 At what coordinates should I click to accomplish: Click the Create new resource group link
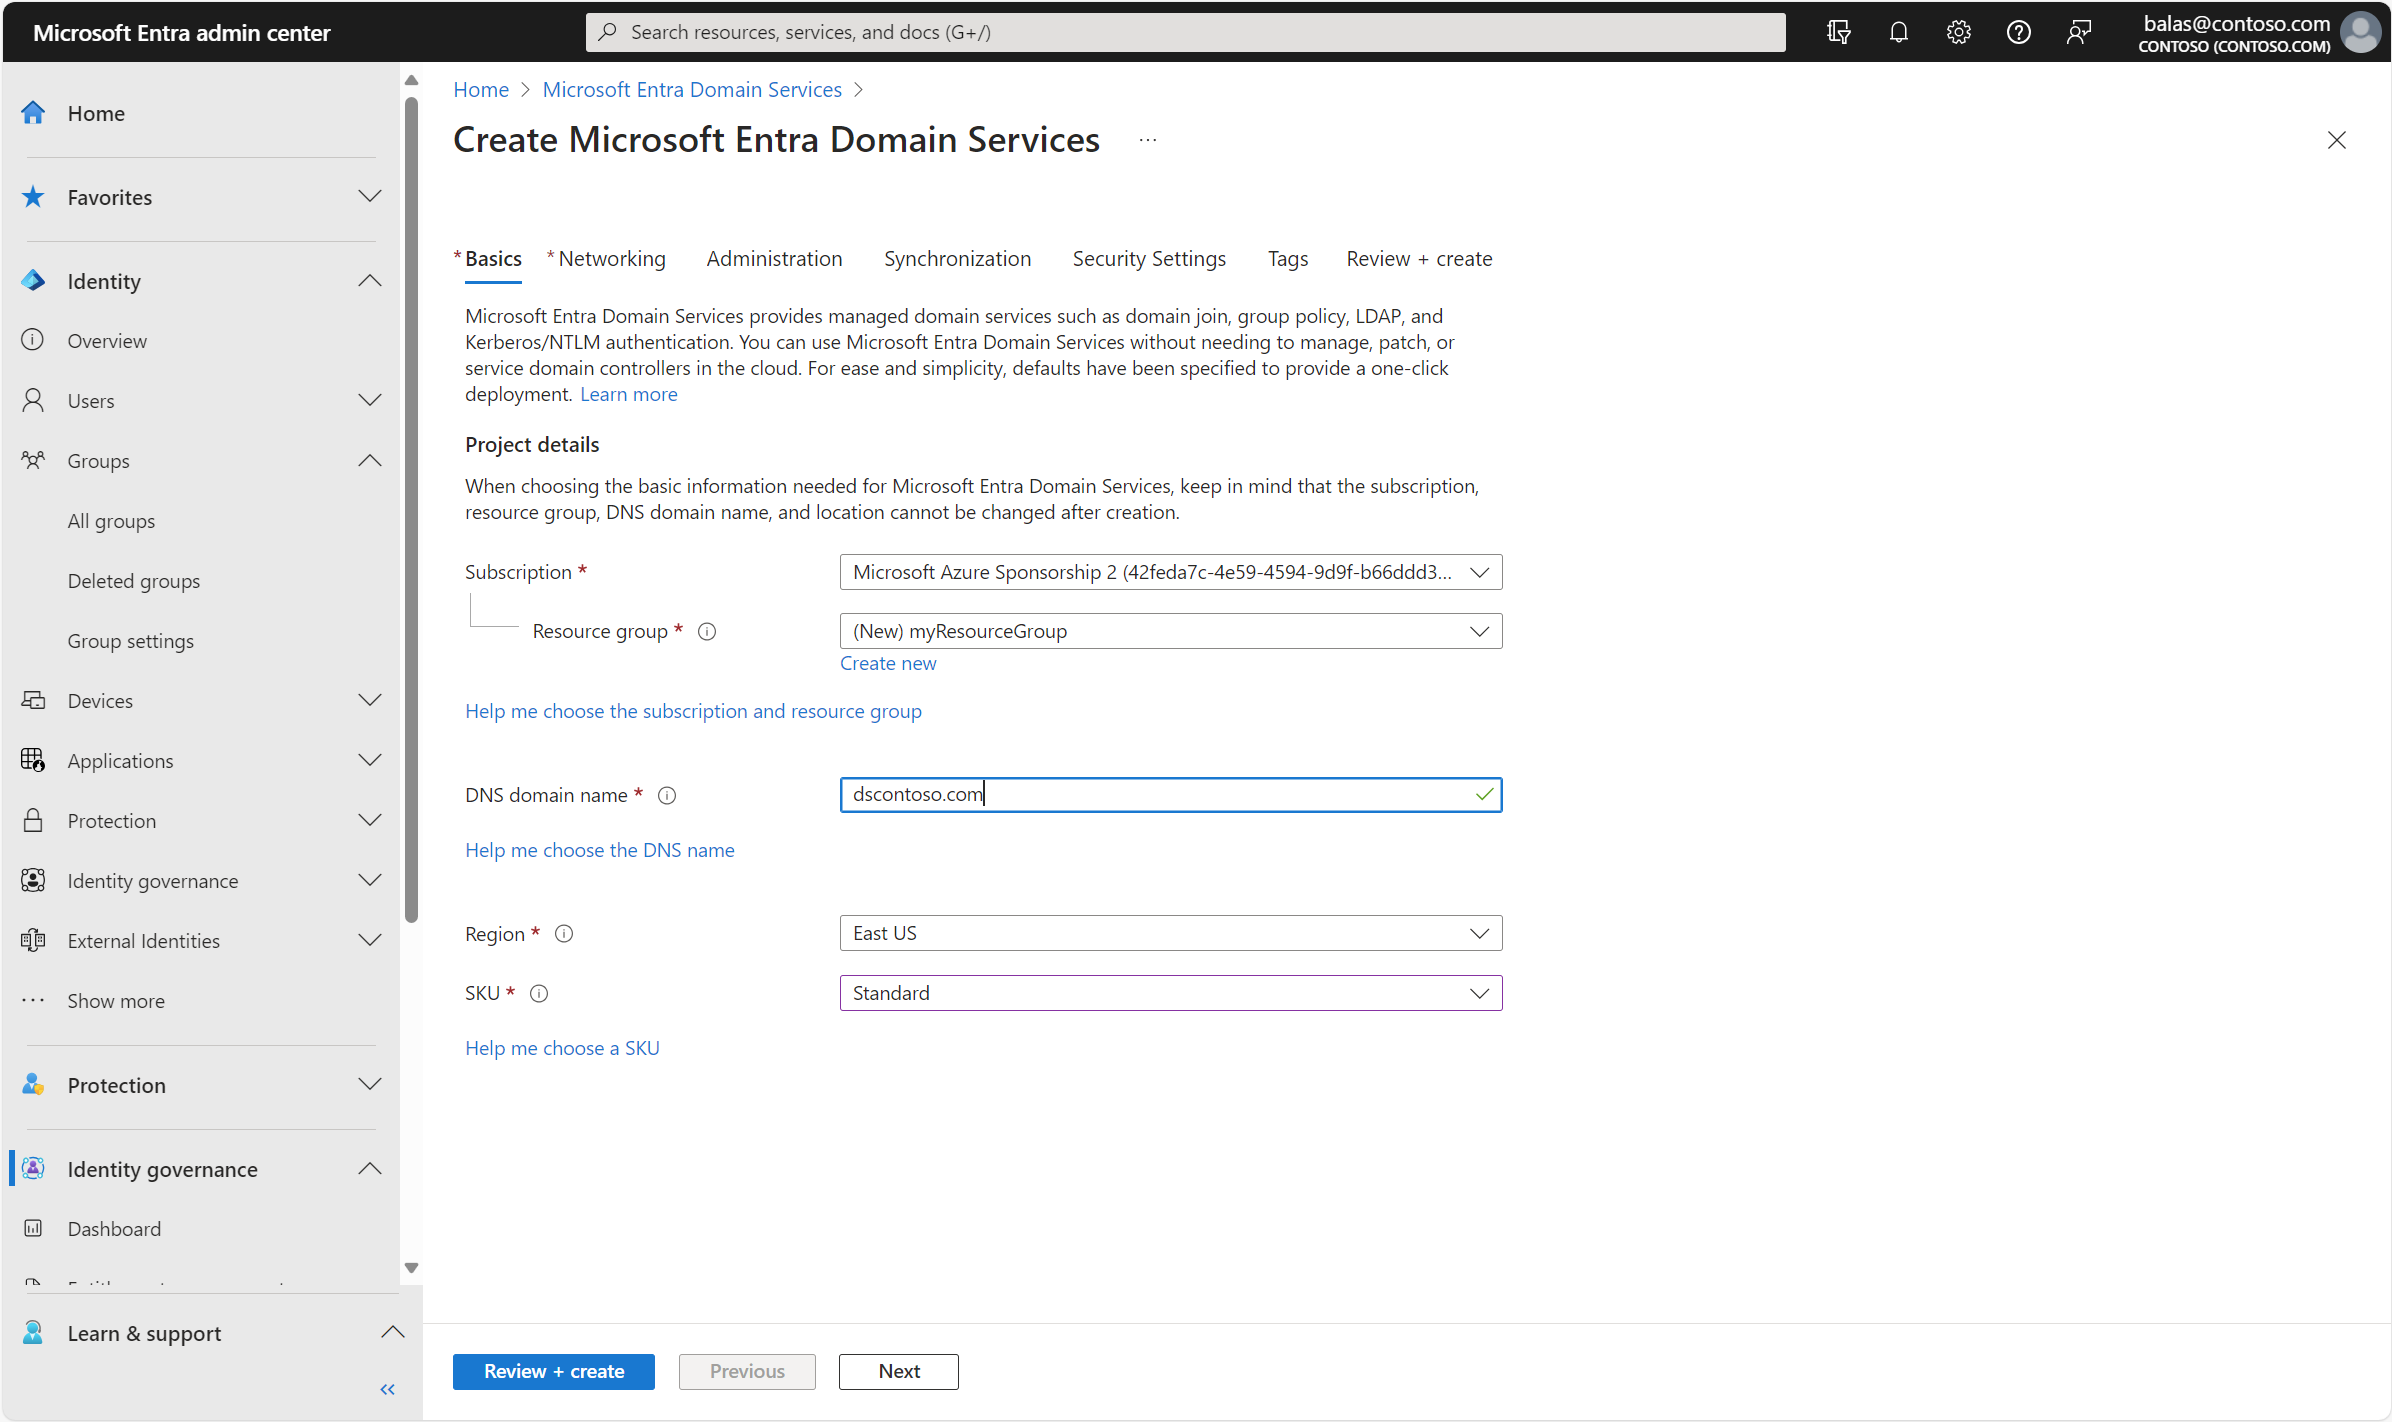tap(889, 662)
